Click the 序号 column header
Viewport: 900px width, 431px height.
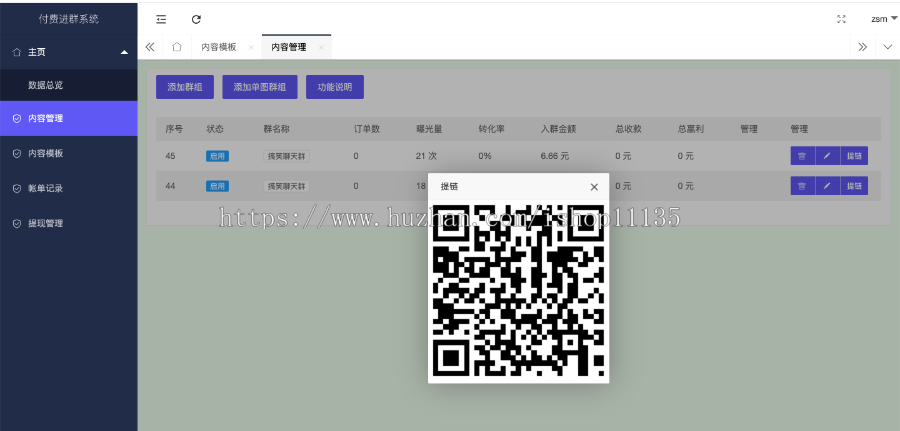click(x=174, y=129)
